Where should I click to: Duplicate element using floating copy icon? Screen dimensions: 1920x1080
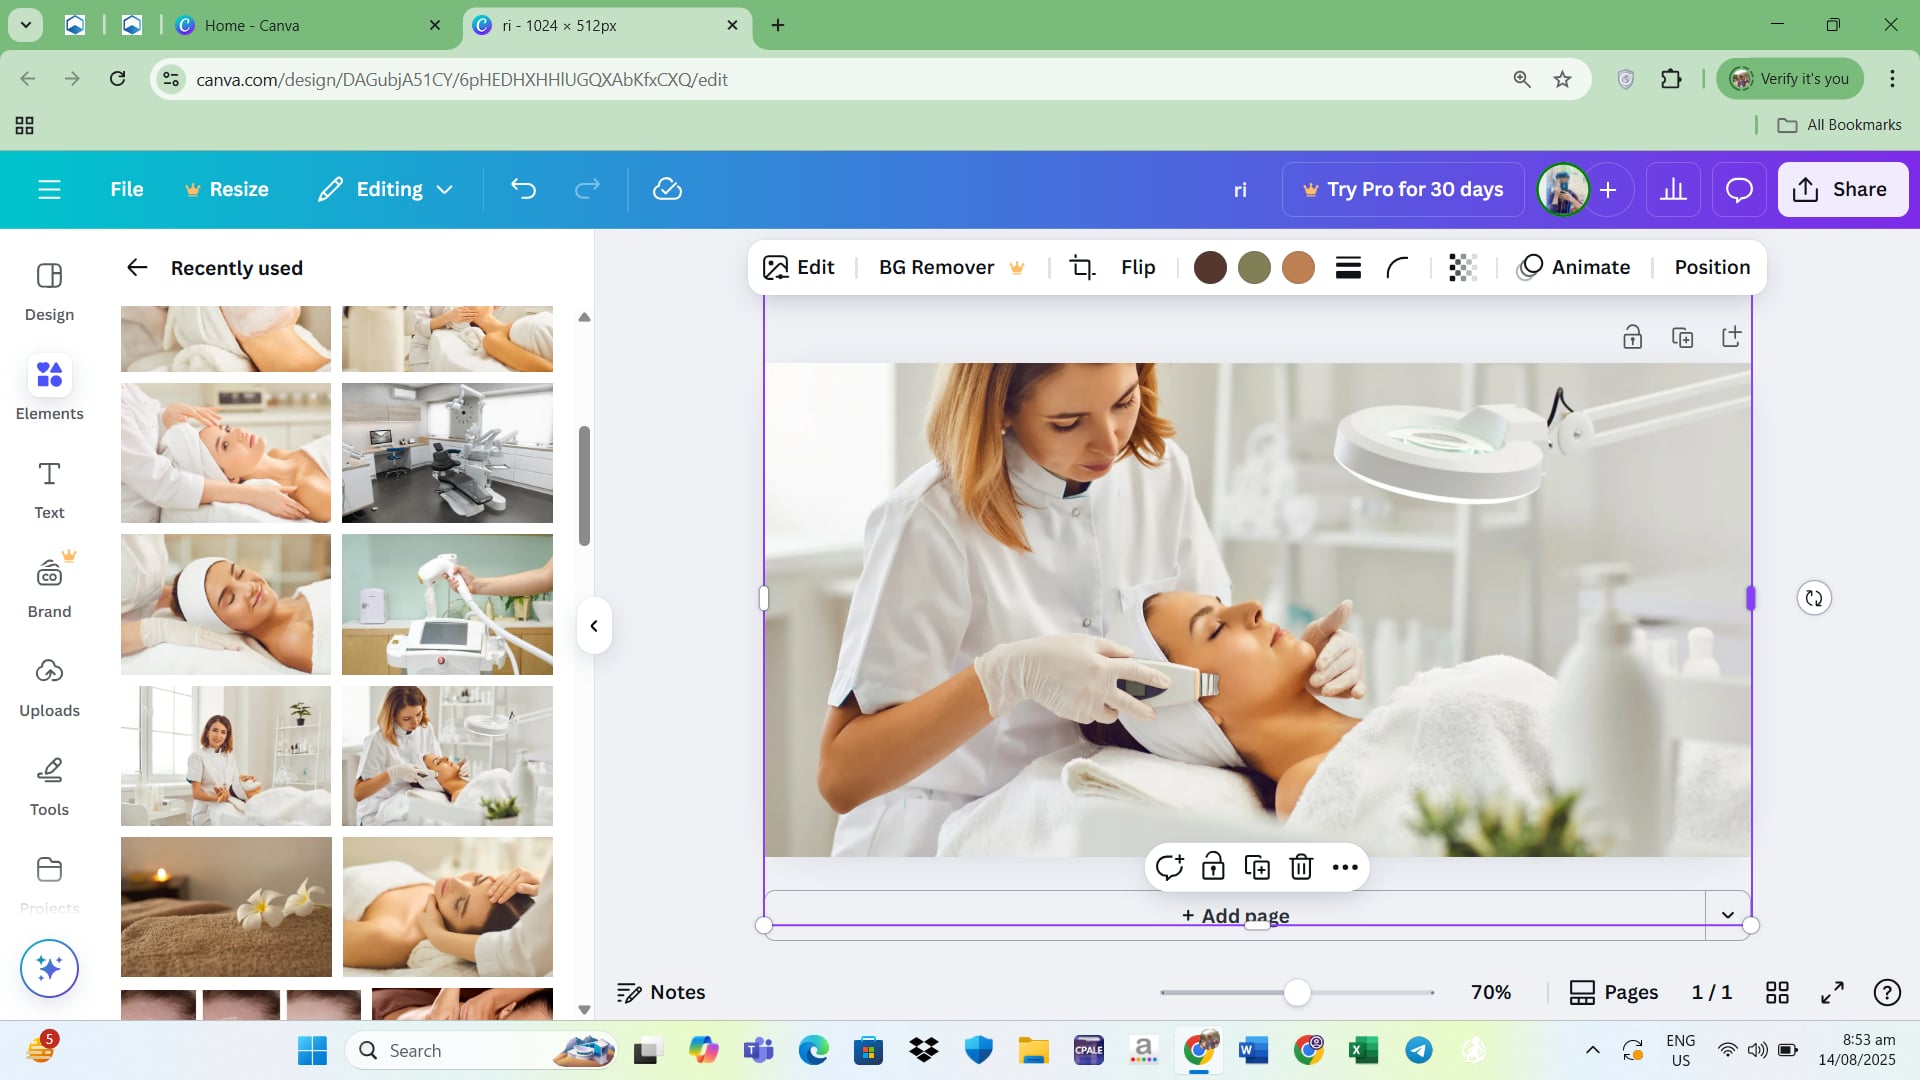pos(1257,867)
